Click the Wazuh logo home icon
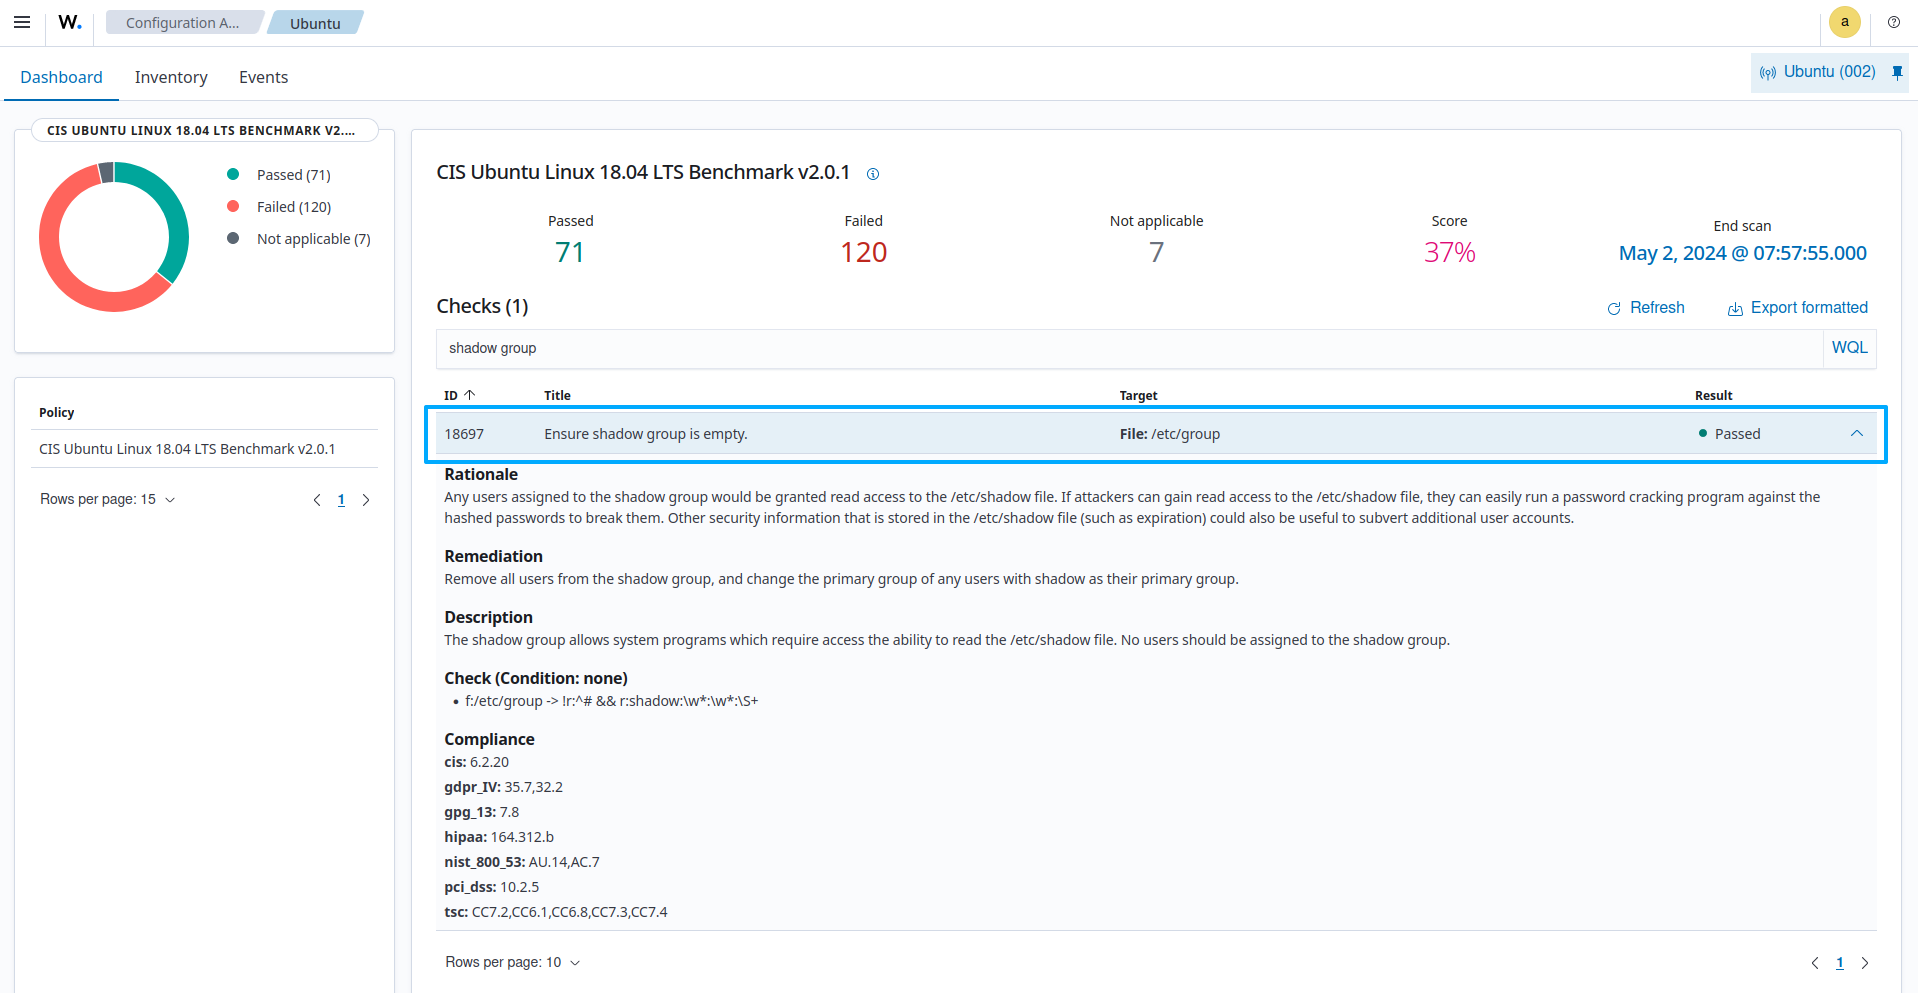 70,22
